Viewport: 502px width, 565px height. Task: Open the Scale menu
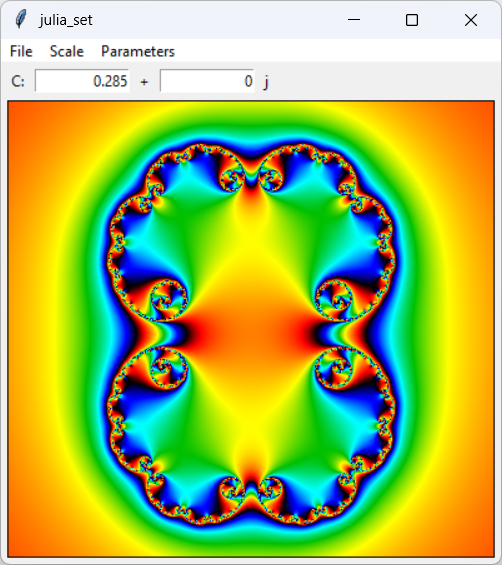67,51
